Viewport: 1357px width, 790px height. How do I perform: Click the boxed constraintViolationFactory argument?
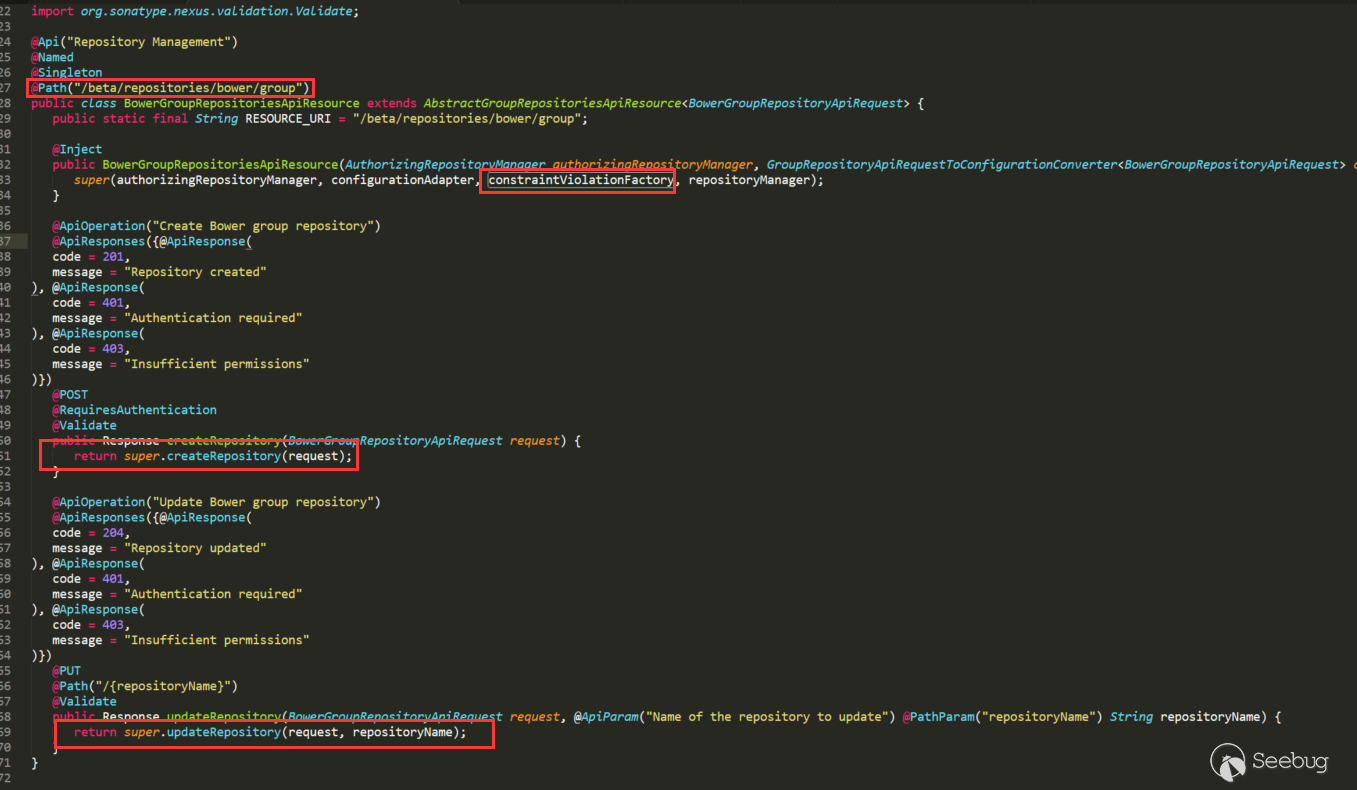pyautogui.click(x=580, y=180)
